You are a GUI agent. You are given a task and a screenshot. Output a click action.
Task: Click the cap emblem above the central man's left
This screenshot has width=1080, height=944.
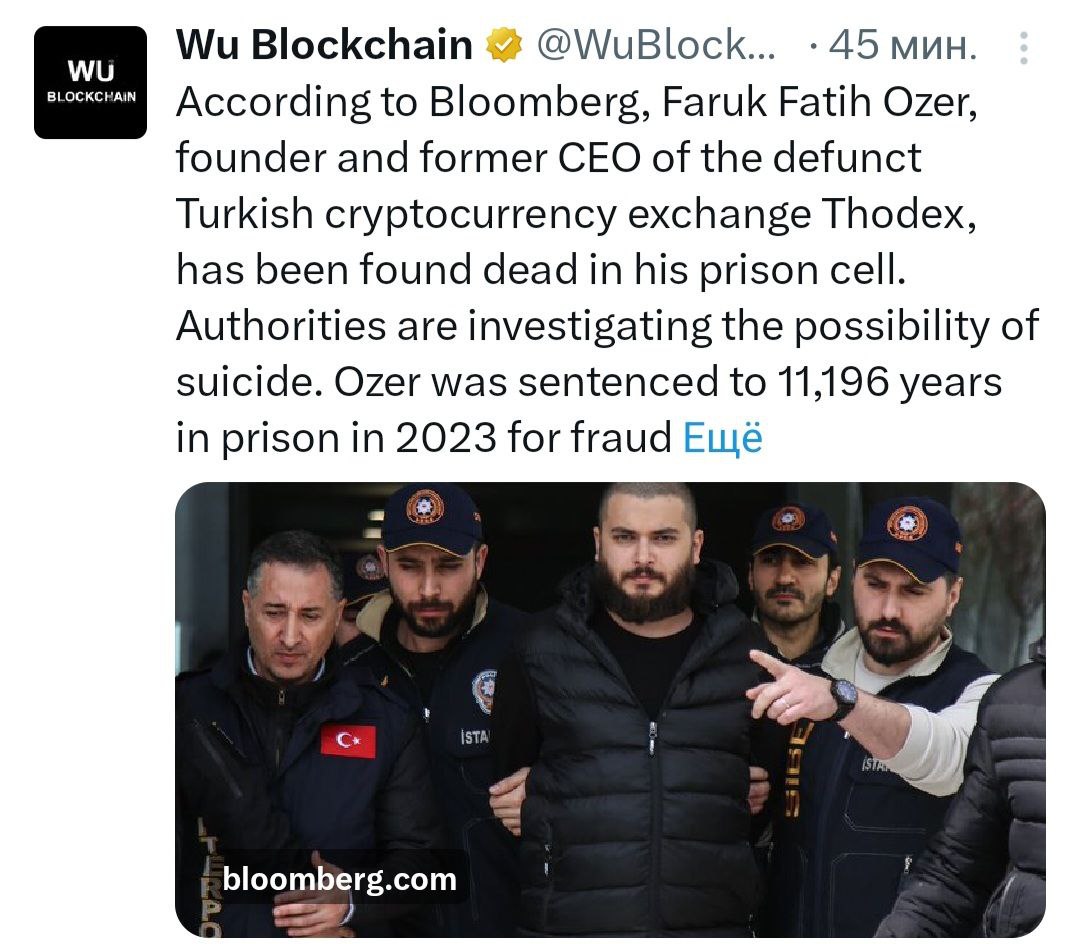pos(425,506)
